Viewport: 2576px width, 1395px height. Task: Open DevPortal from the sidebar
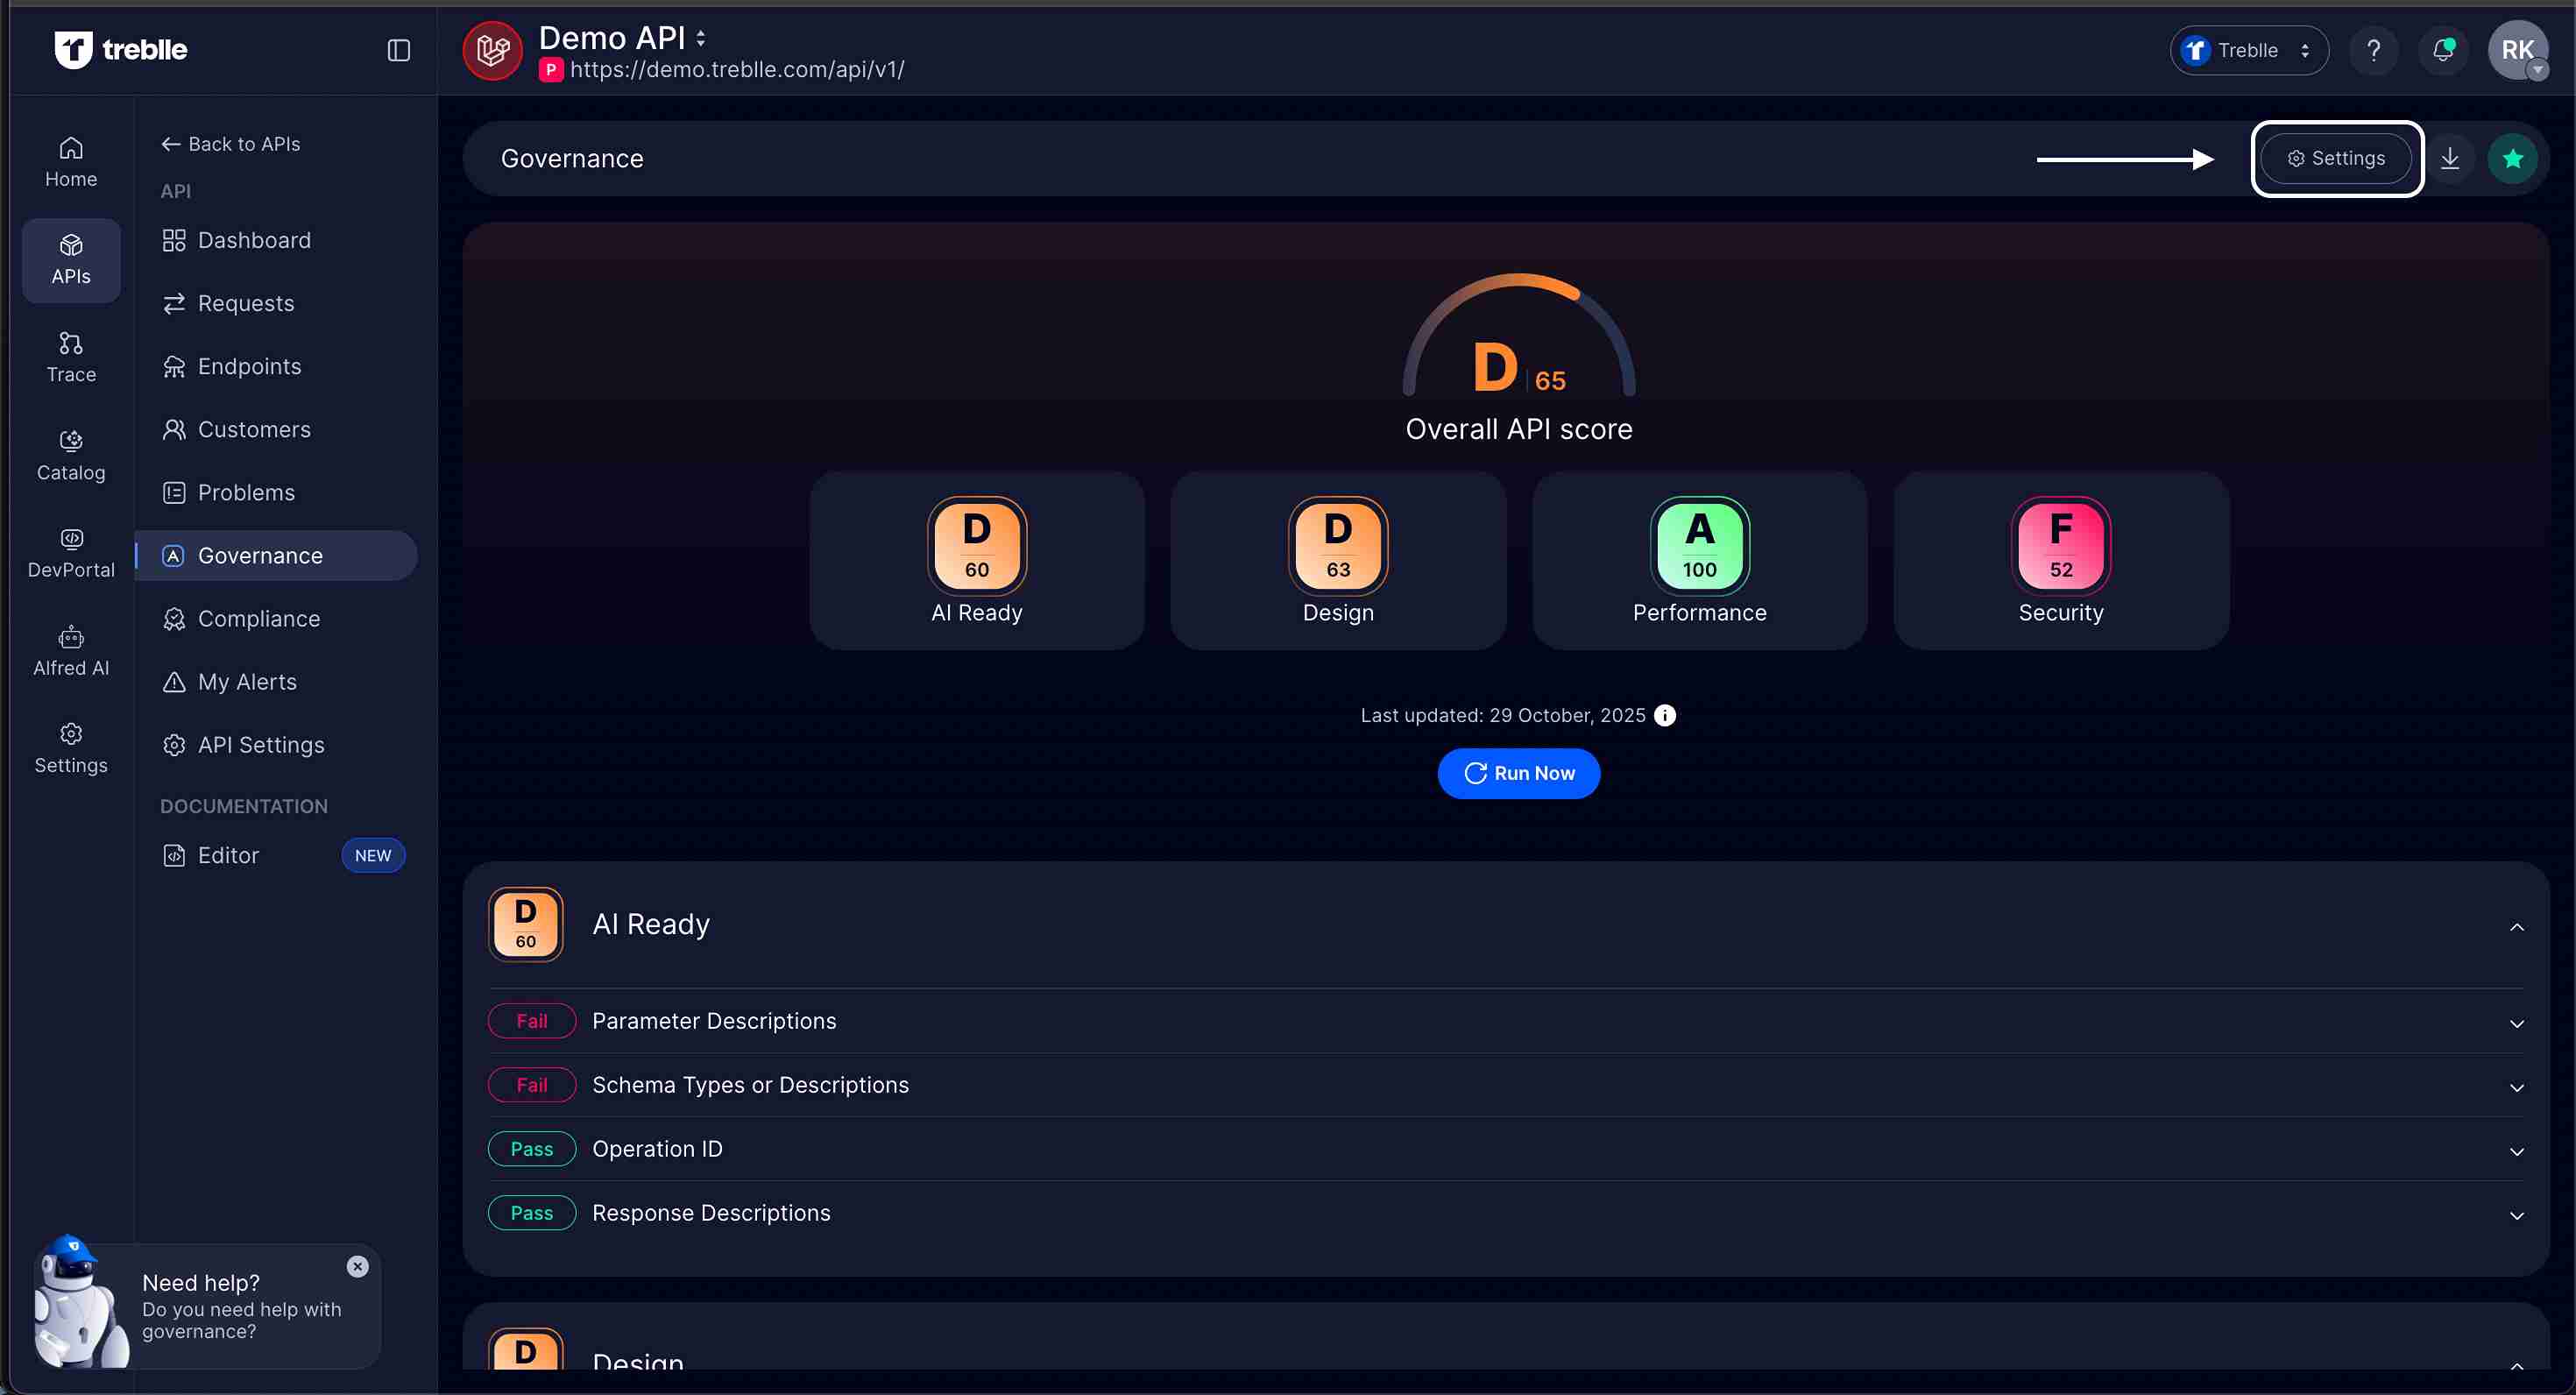[x=70, y=551]
